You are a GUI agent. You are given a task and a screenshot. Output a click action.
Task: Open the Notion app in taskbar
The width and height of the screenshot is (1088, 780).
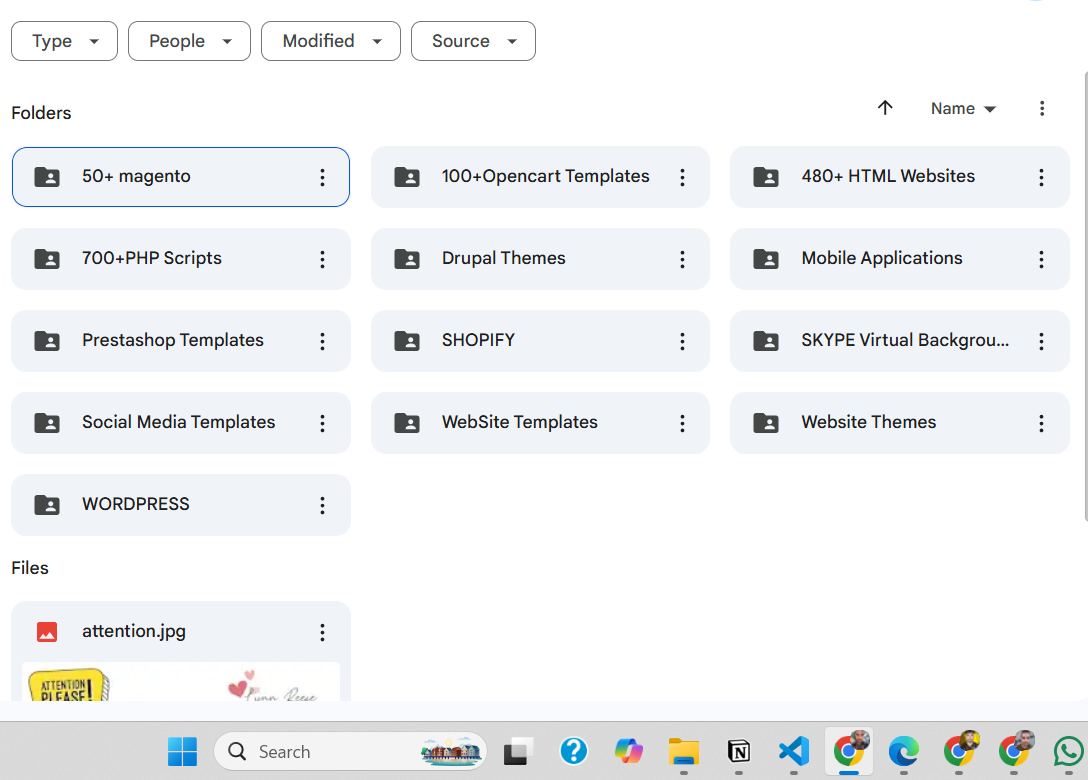(x=739, y=752)
